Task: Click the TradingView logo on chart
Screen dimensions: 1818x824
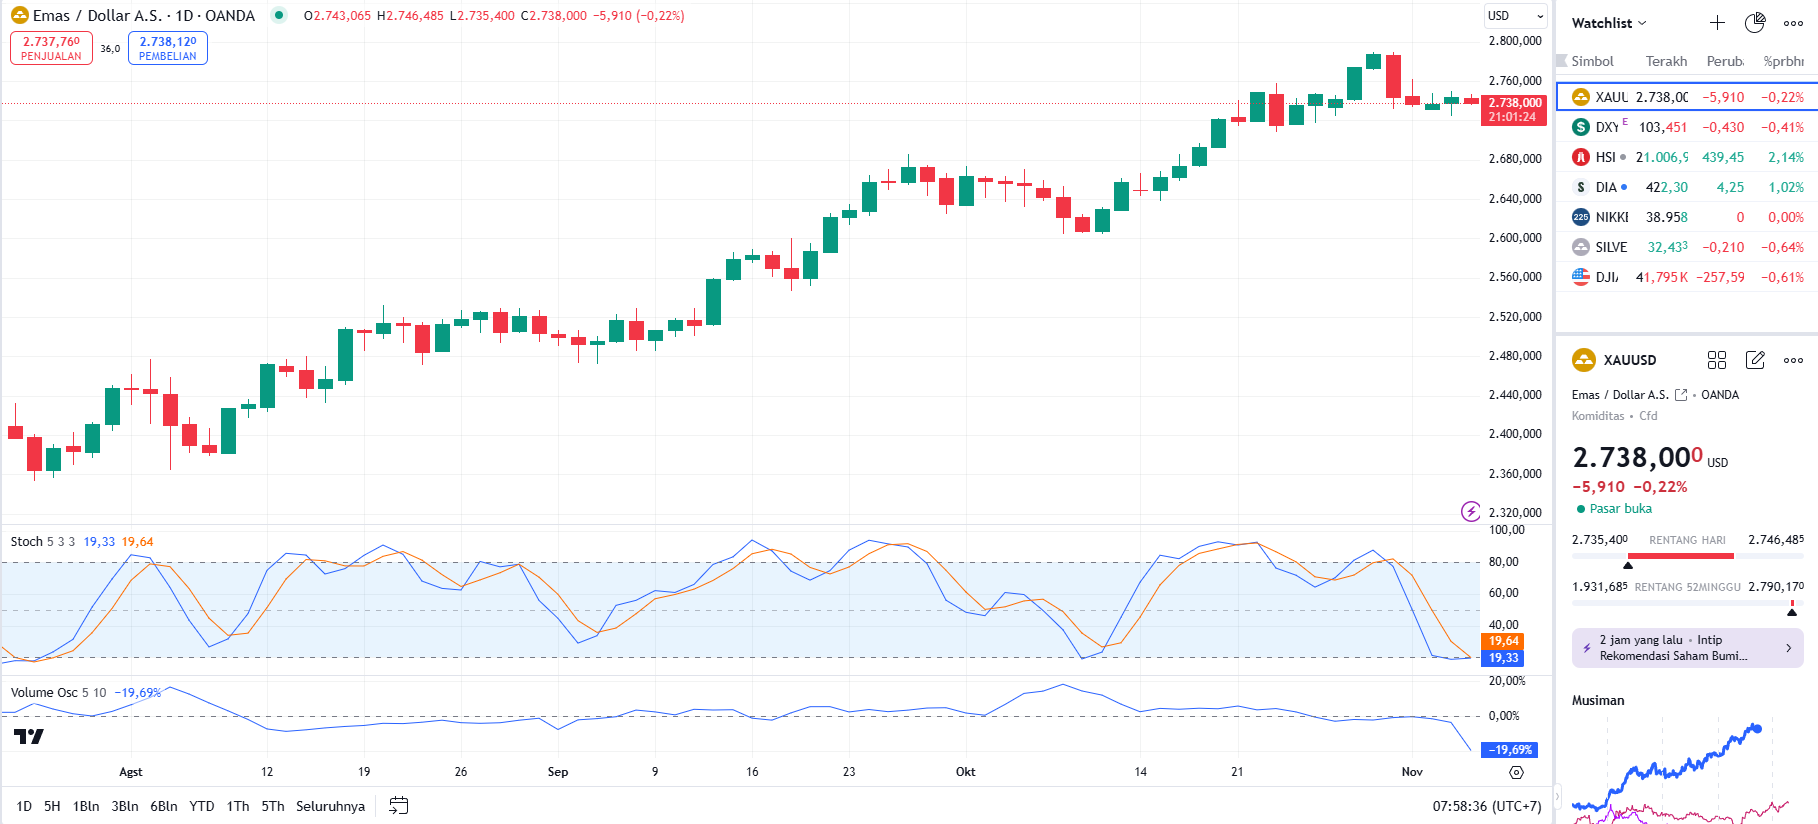Action: [28, 737]
